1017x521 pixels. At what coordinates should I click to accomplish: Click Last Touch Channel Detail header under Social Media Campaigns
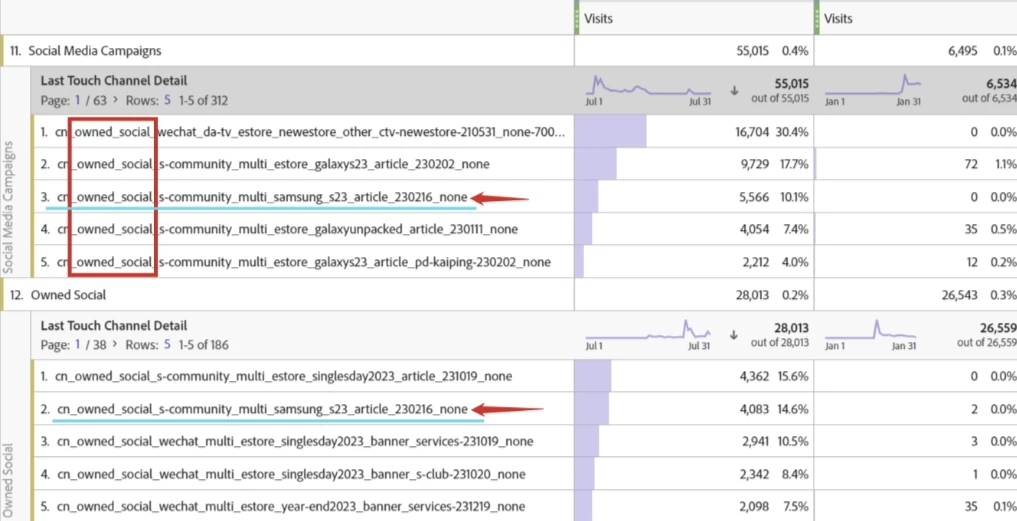click(x=114, y=81)
